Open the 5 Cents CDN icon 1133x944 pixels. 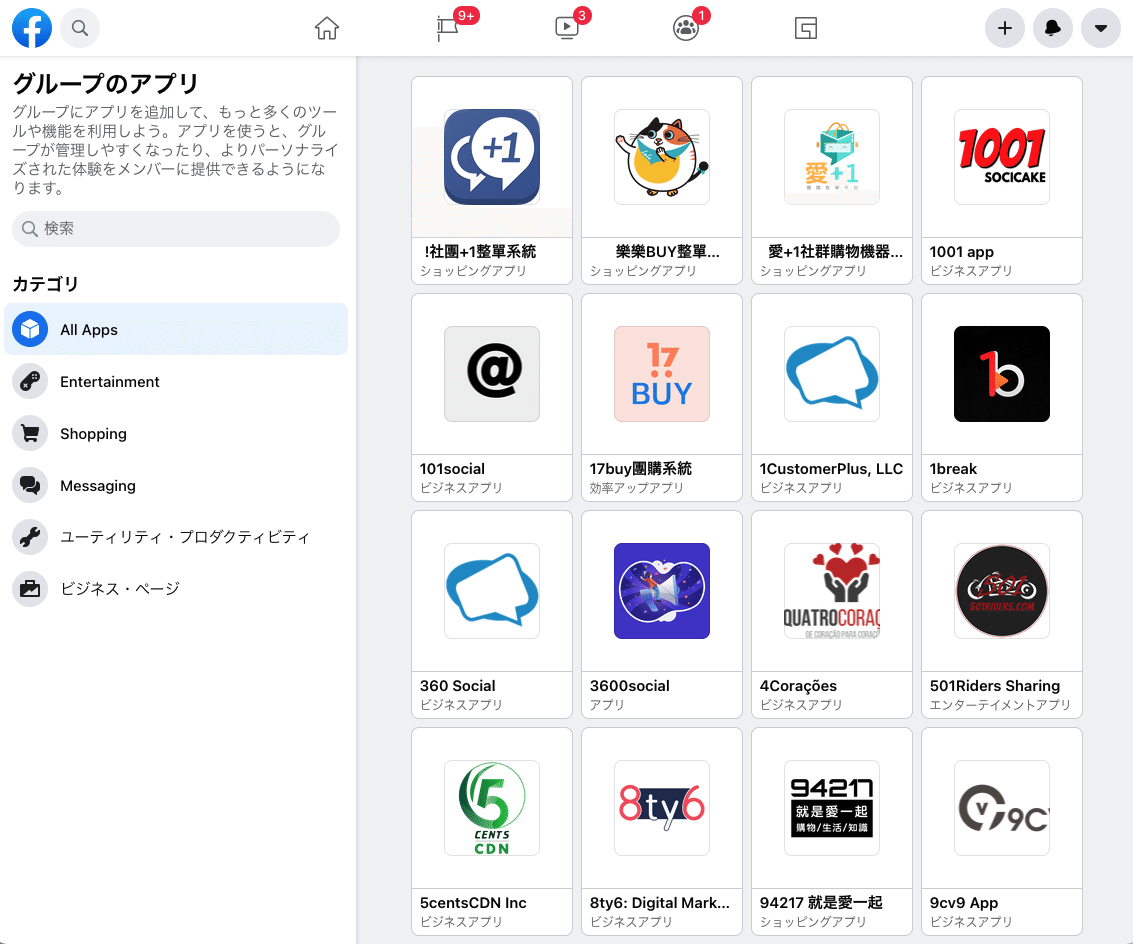491,808
